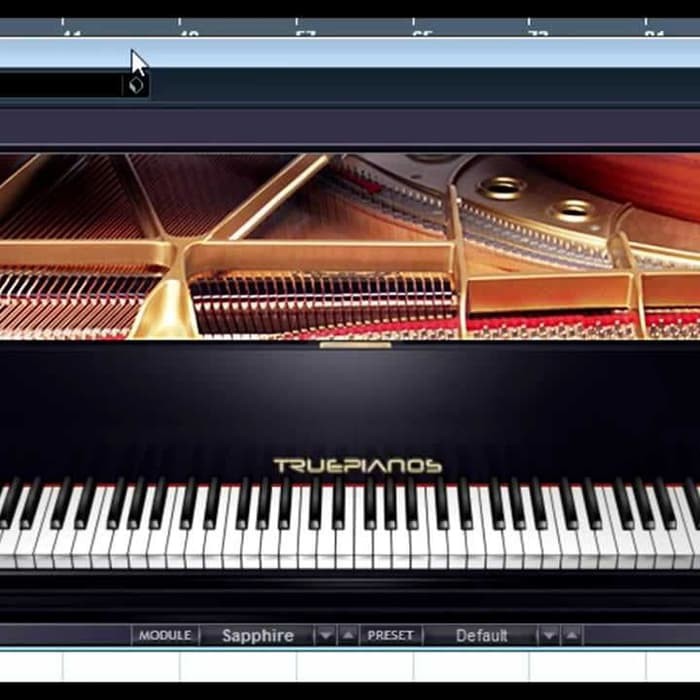Viewport: 700px width, 700px height.
Task: Click the black preset name field at top
Action: pyautogui.click(x=58, y=86)
